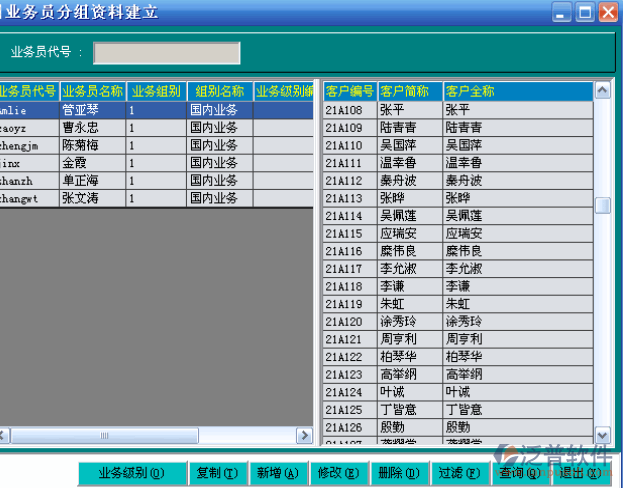
Task: Click customer list scroll-up arrow
Action: coord(602,90)
